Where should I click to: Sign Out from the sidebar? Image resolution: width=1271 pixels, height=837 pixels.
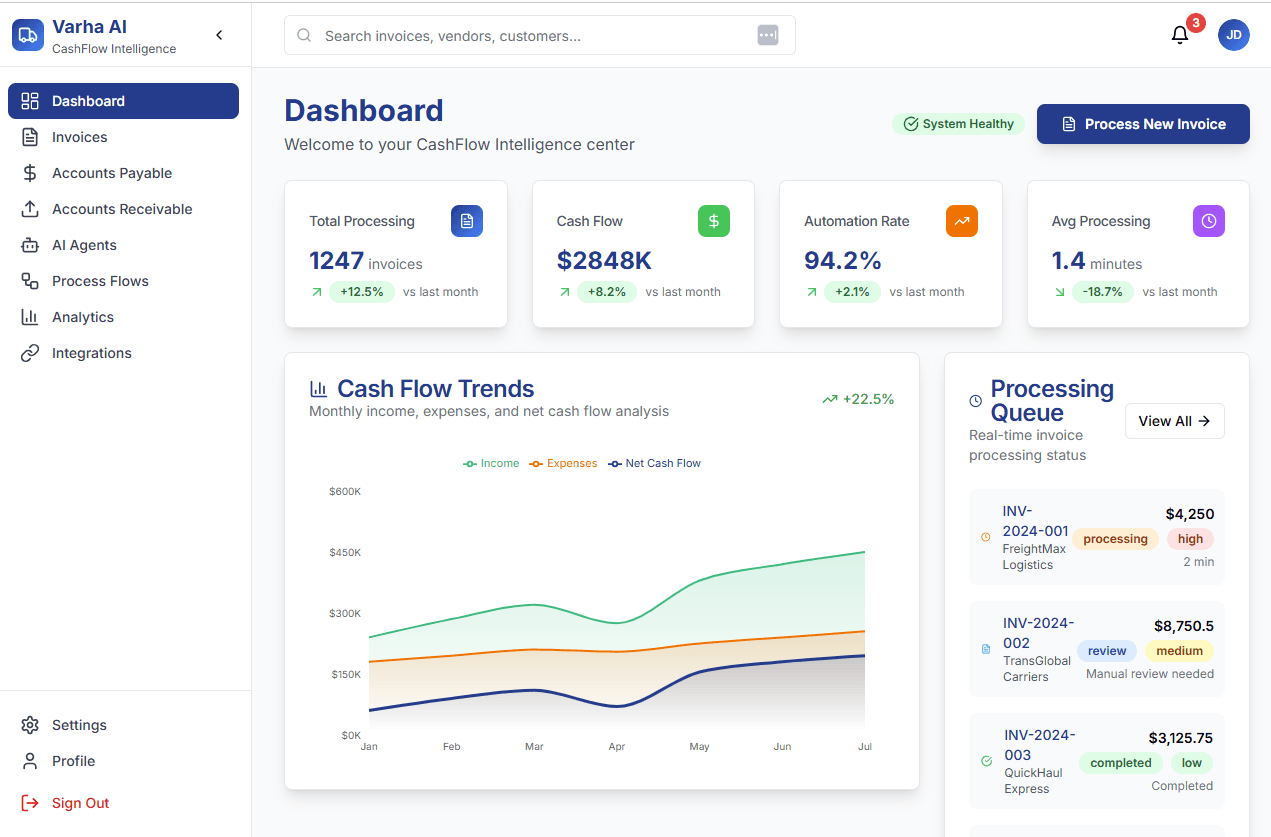pos(80,803)
